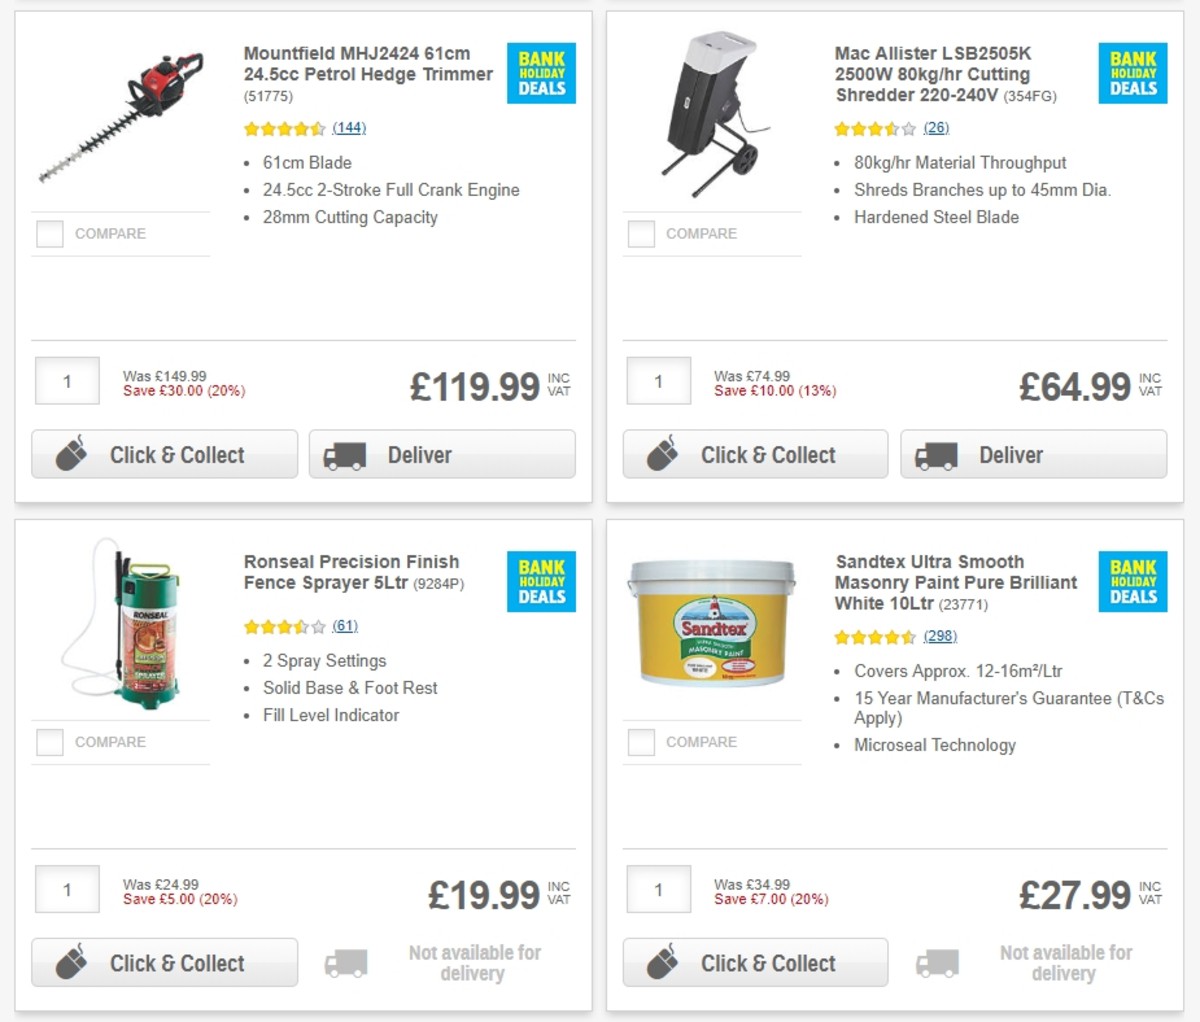Select Click & Collect for the Ronseal fence sprayer
1200x1022 pixels.
pyautogui.click(x=164, y=963)
